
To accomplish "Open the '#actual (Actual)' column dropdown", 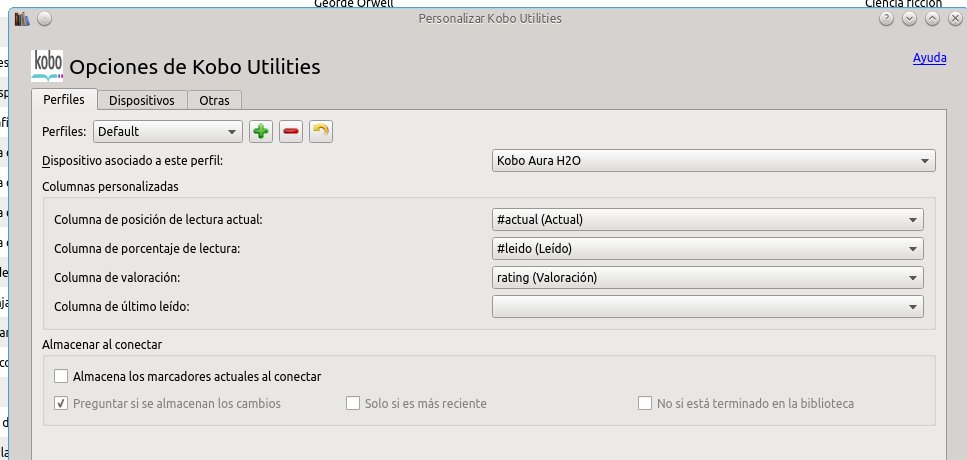I will (x=707, y=220).
